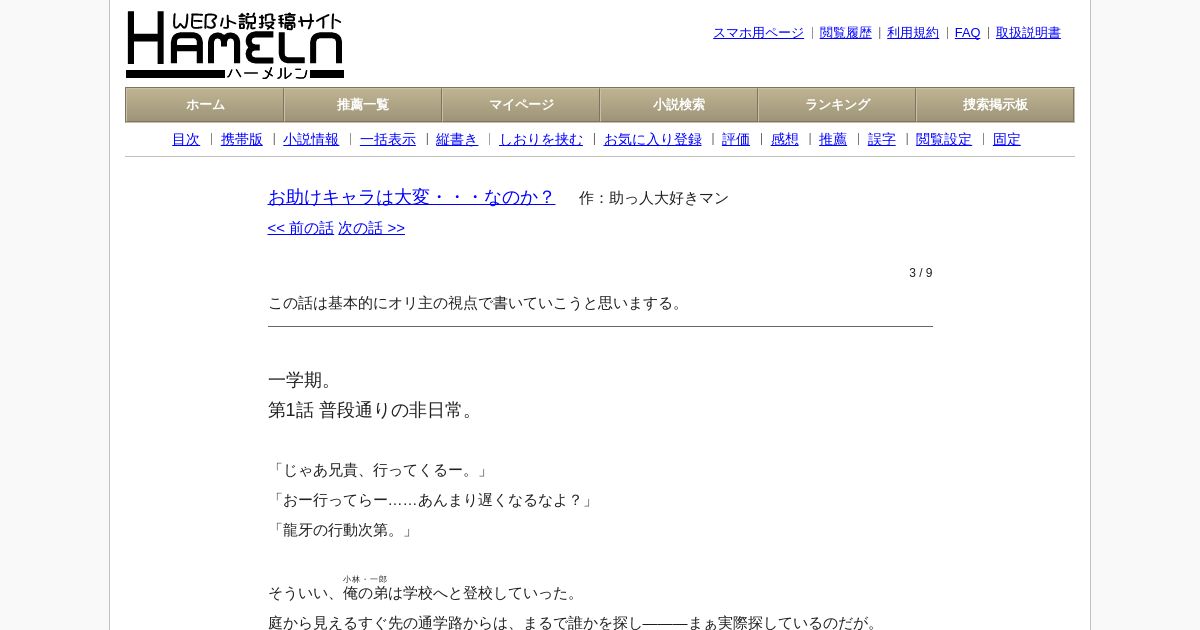Click the ruby text 小林・一郎

[365, 579]
